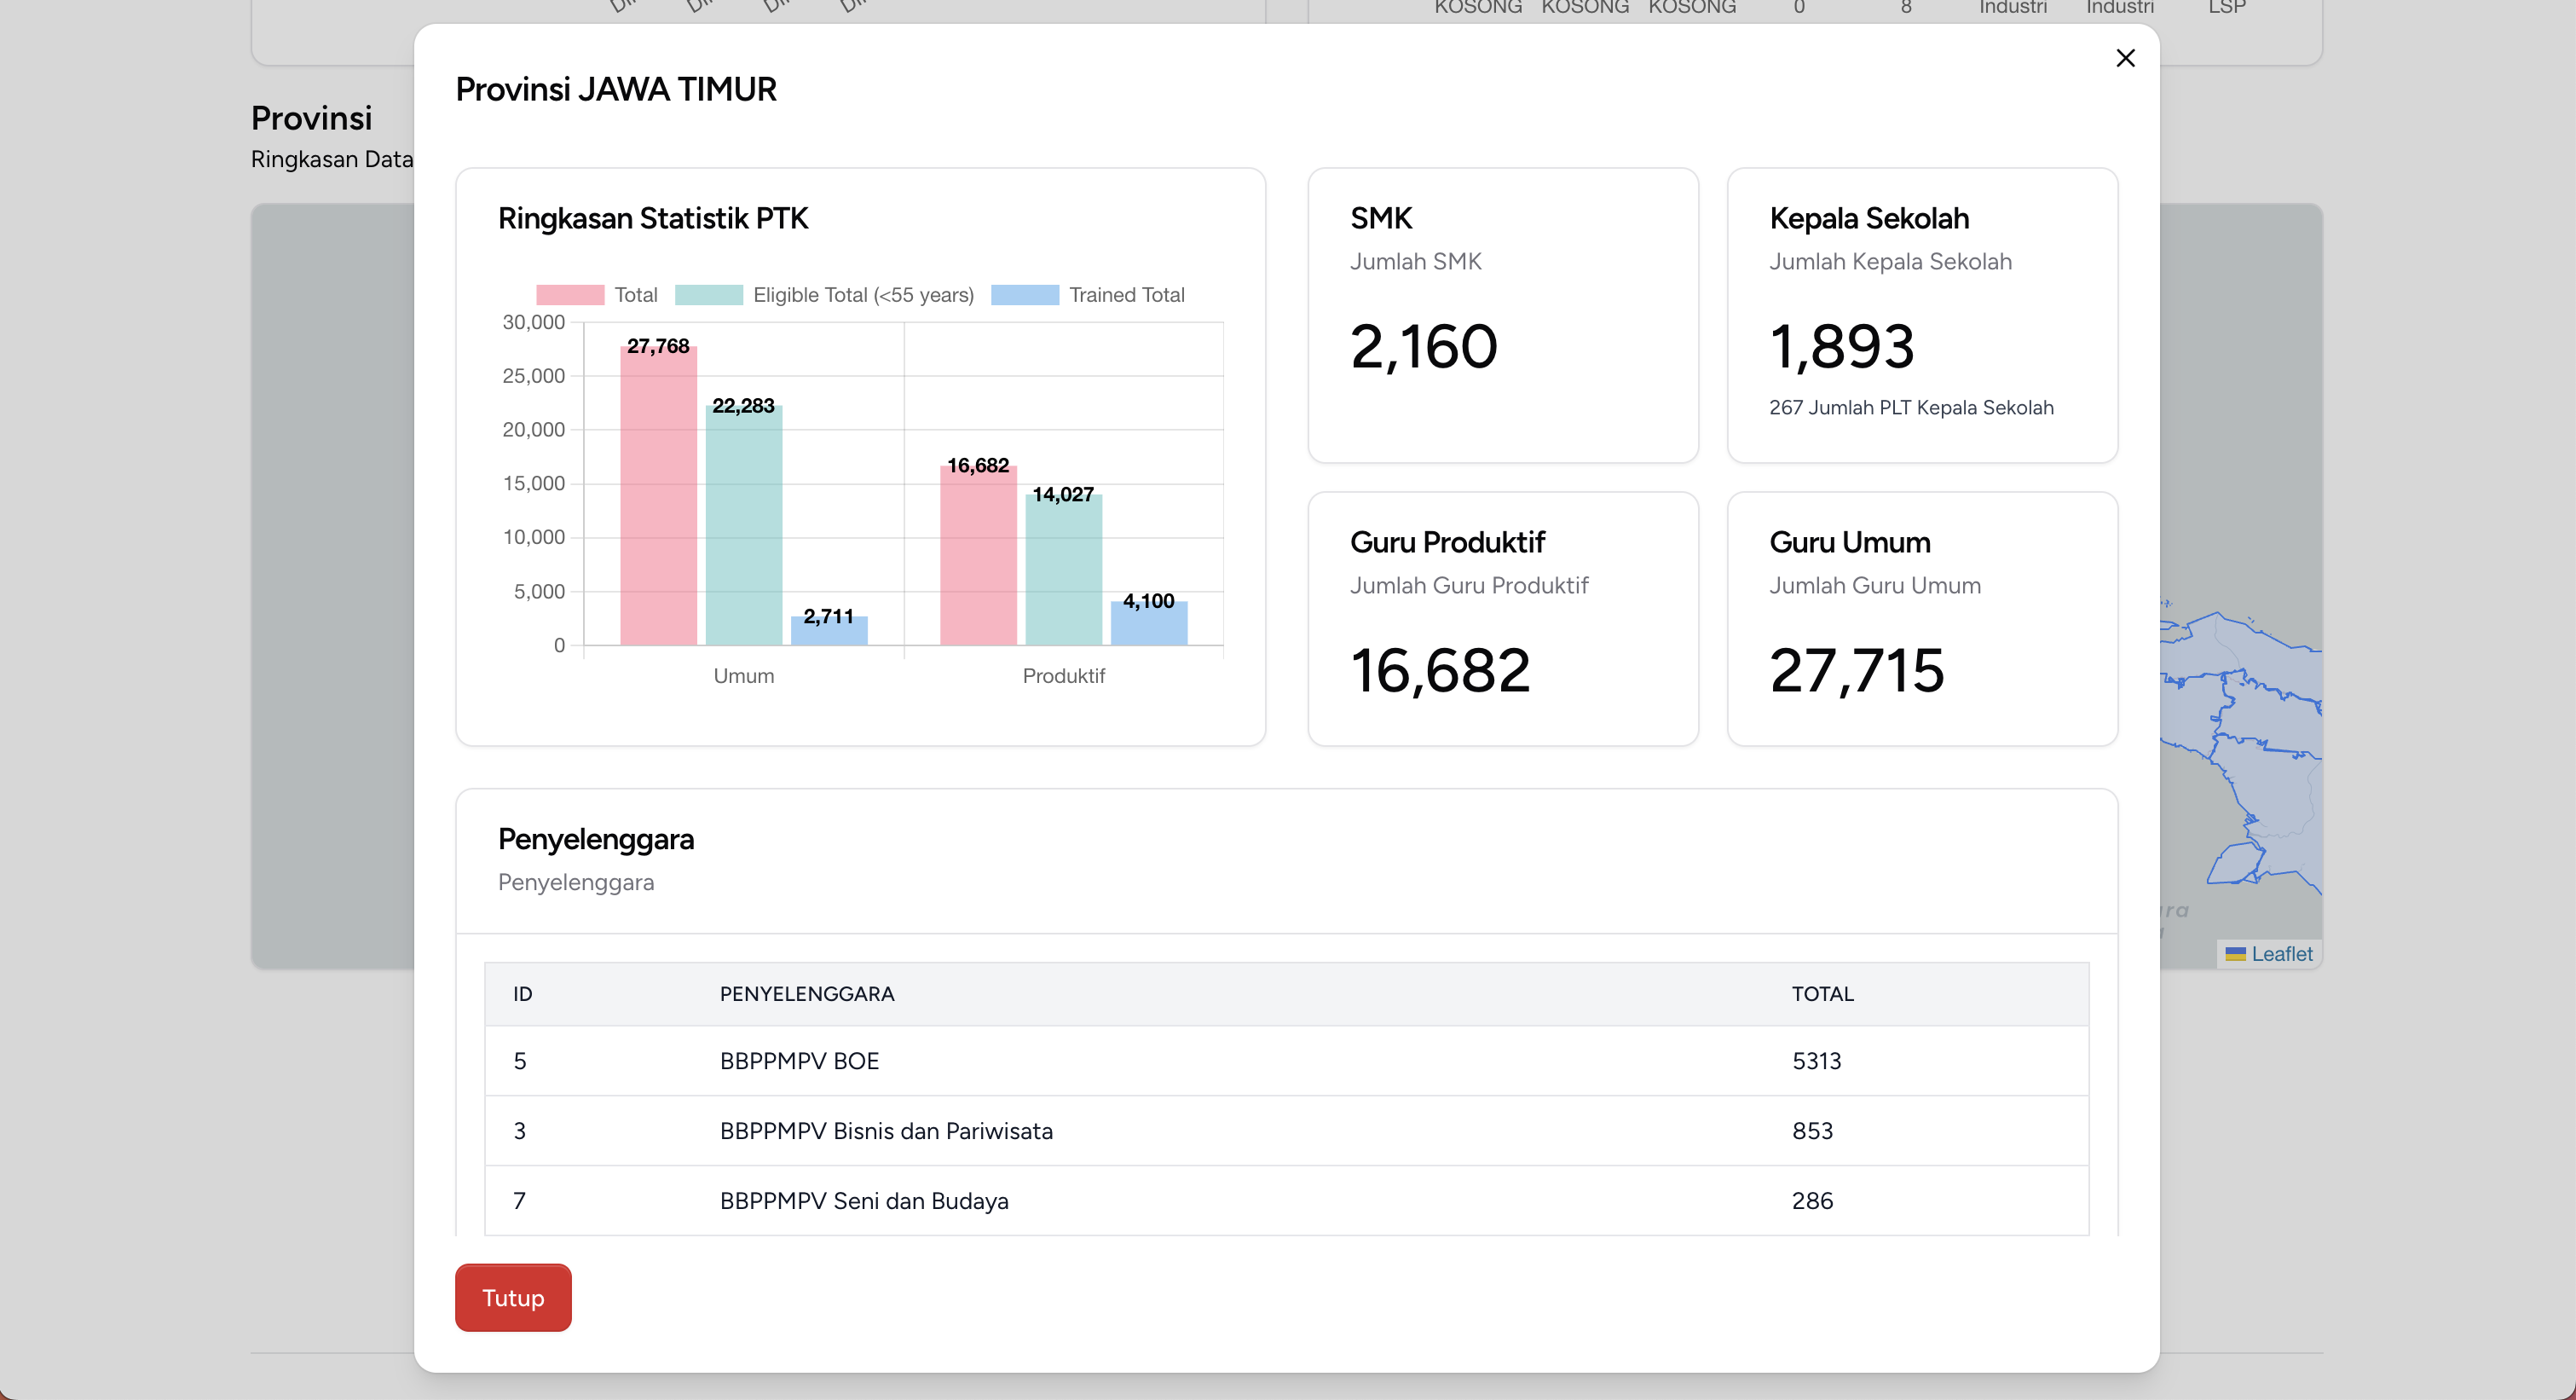Image resolution: width=2576 pixels, height=1400 pixels.
Task: Click the red Tutup button
Action: [x=513, y=1297]
